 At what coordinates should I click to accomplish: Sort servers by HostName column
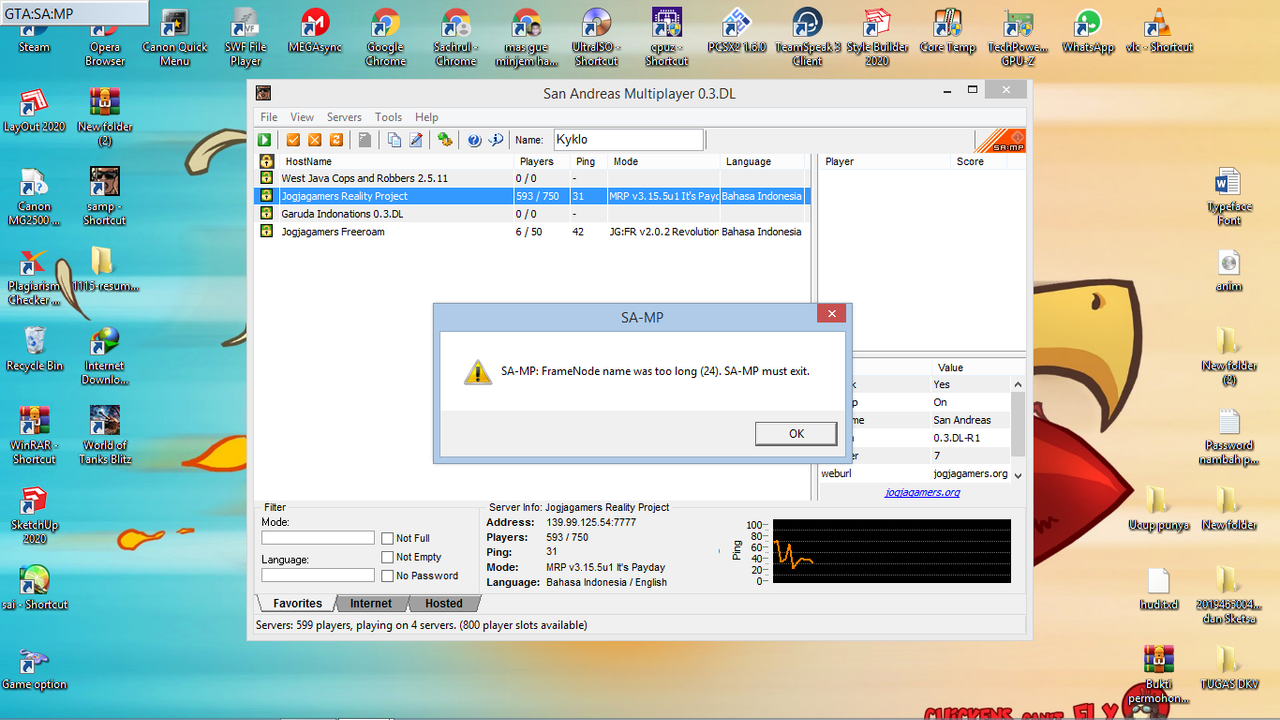click(x=397, y=161)
